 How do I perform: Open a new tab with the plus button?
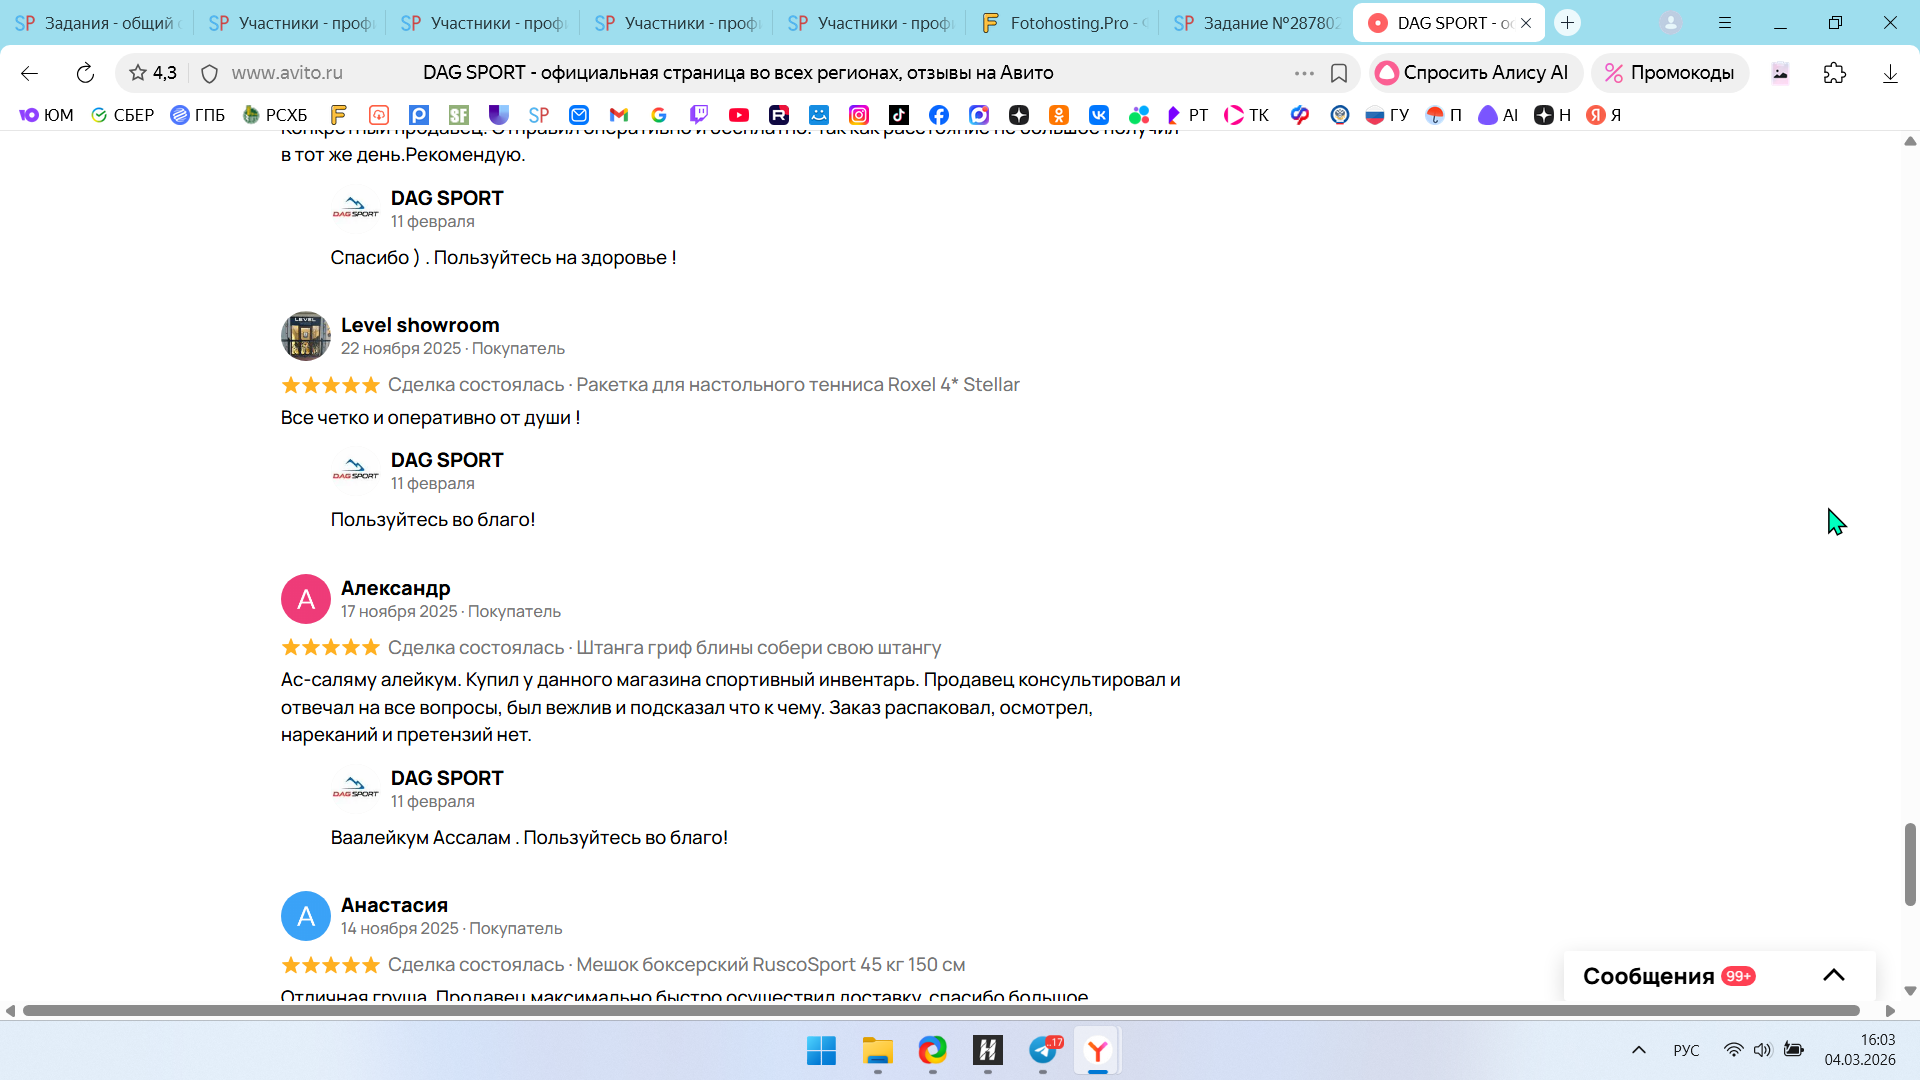point(1567,23)
